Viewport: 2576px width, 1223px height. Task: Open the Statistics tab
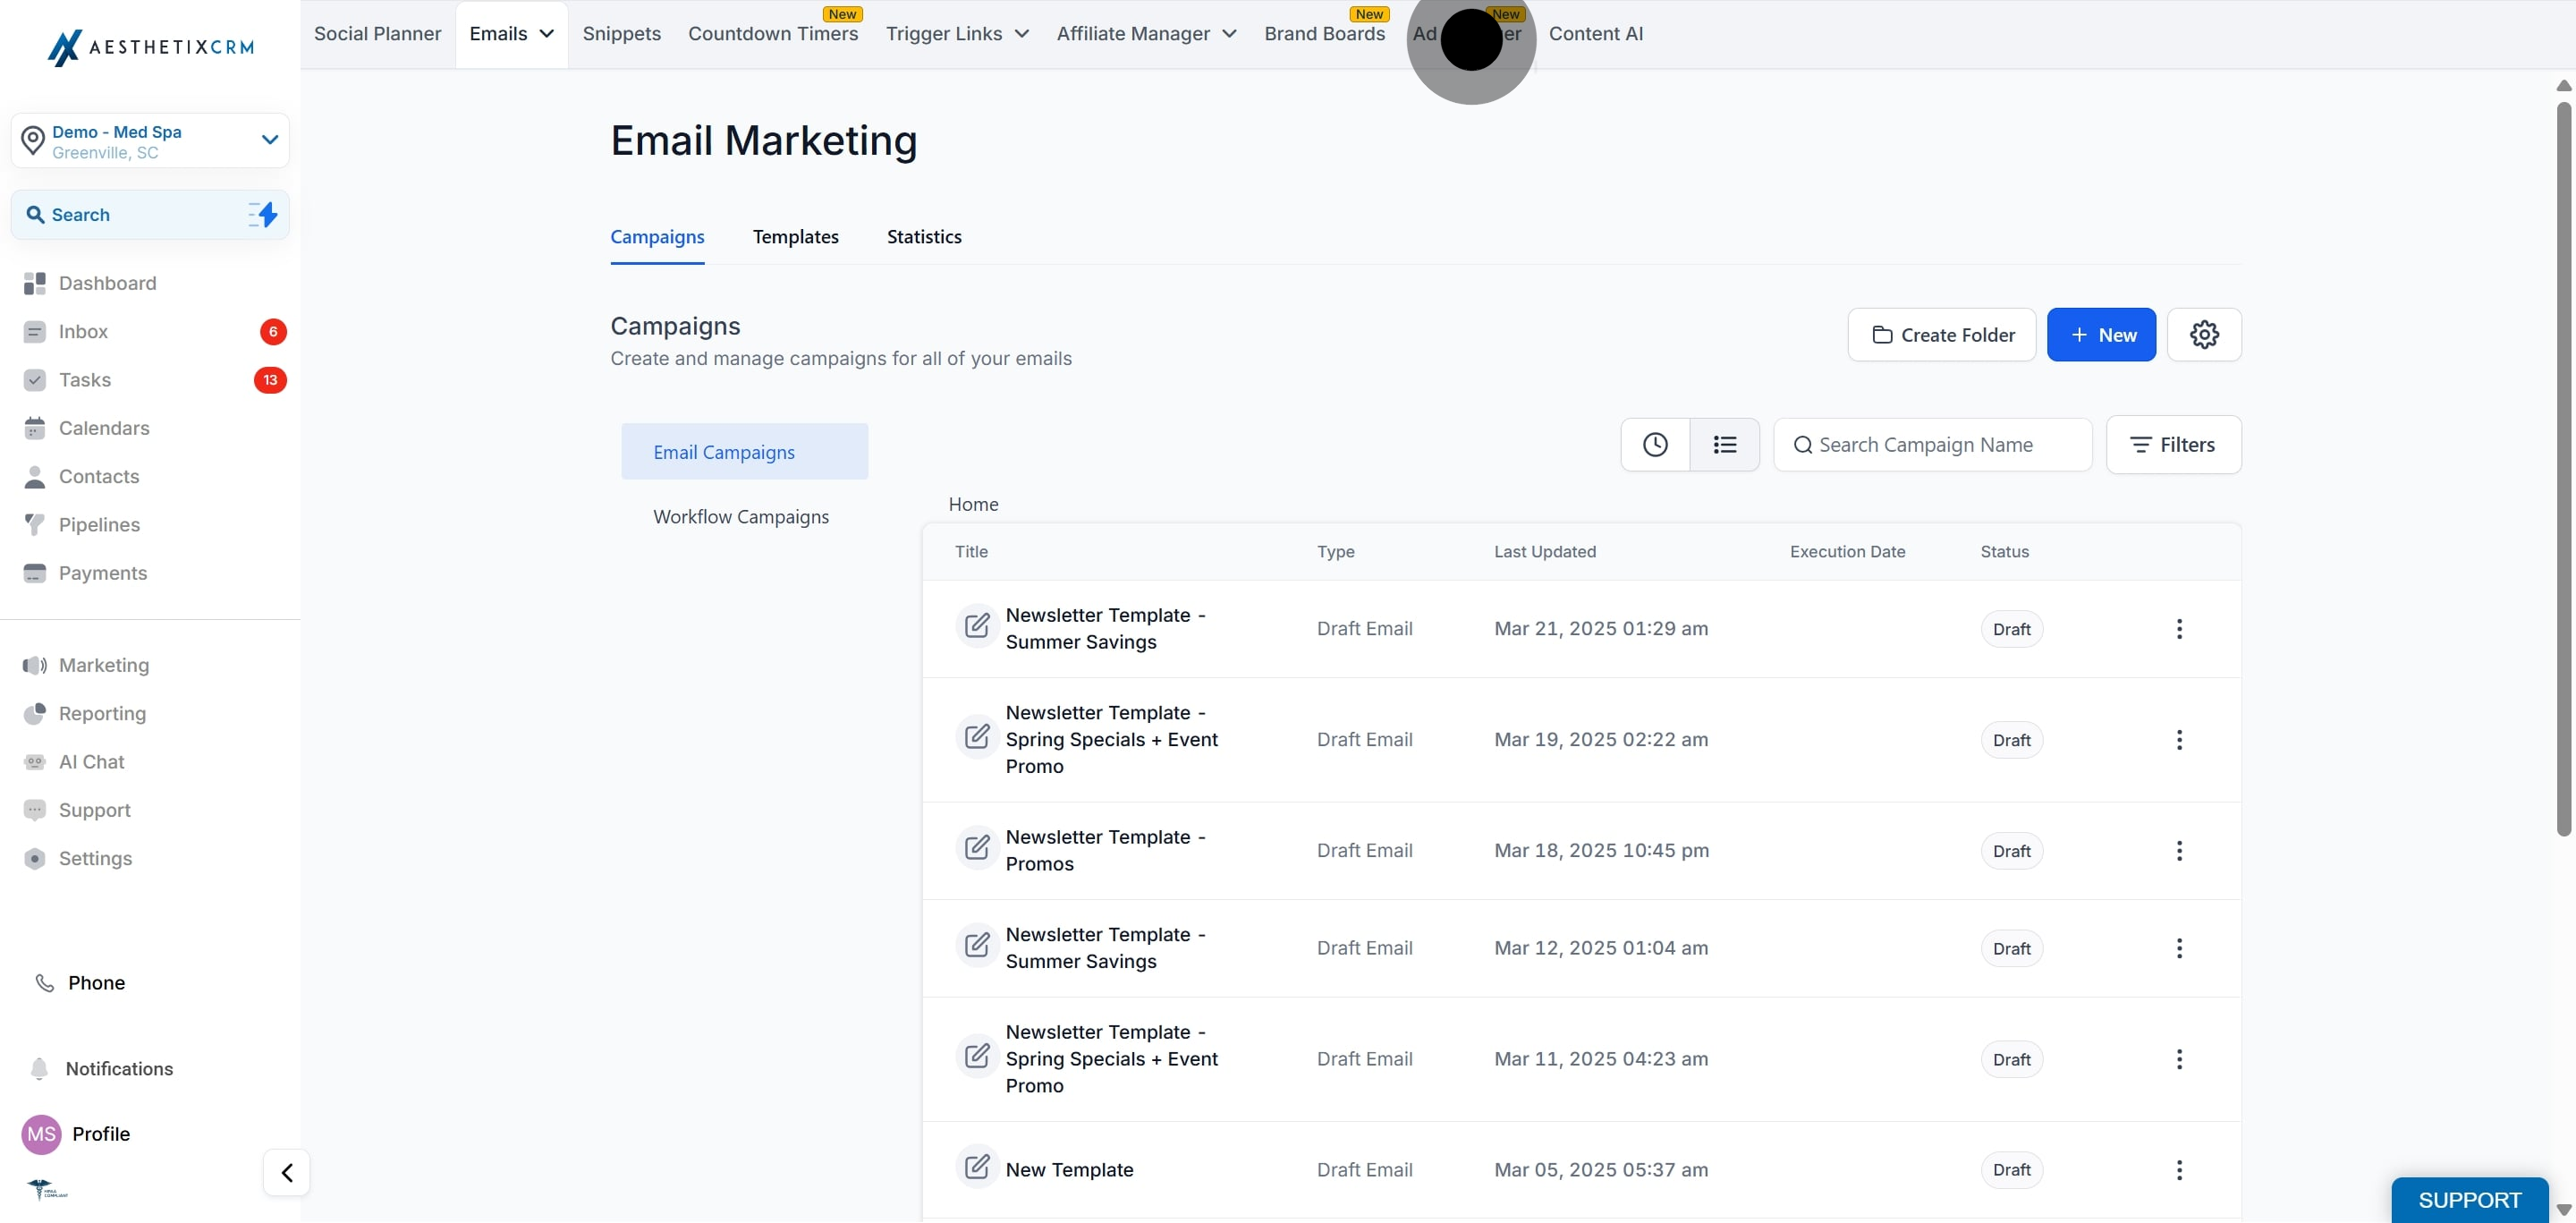(923, 237)
